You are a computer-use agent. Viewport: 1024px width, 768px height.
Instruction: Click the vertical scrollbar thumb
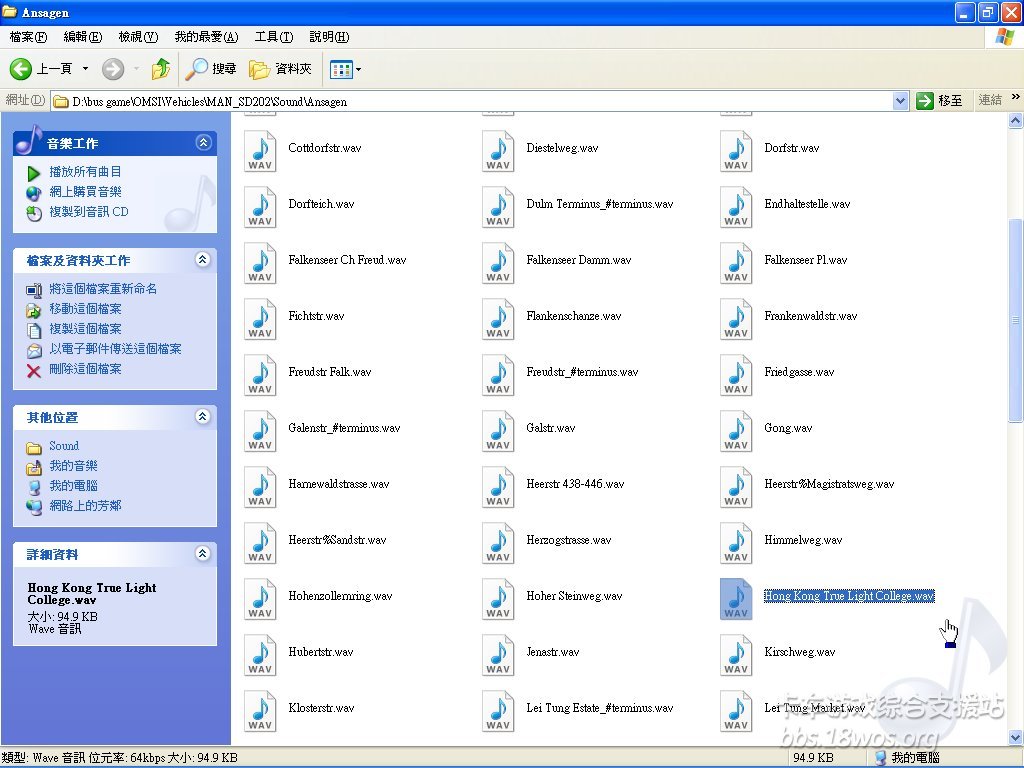[1015, 320]
